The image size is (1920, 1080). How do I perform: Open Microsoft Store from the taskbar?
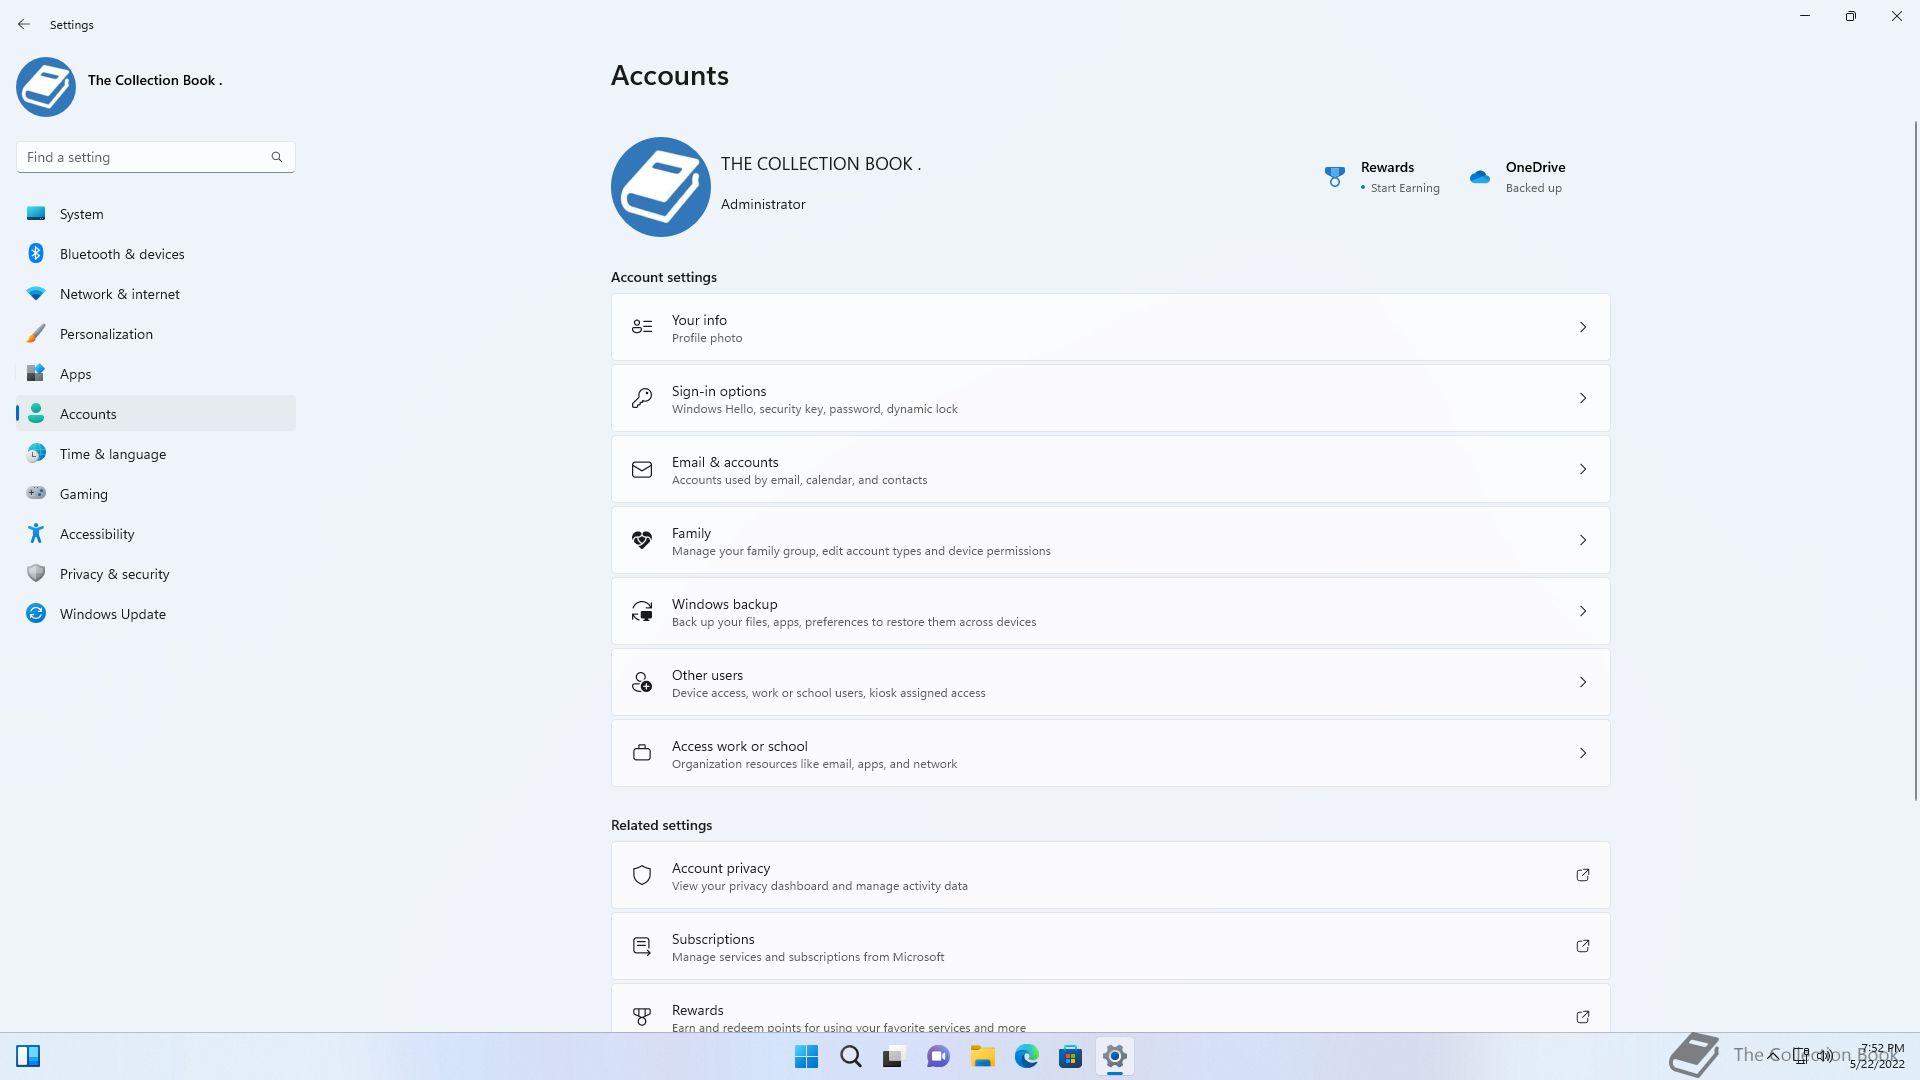(1070, 1056)
